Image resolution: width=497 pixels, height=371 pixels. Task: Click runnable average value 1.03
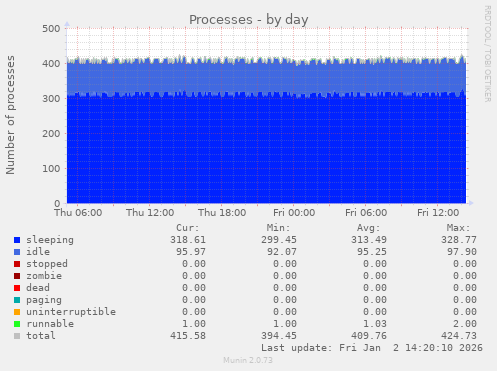point(375,324)
